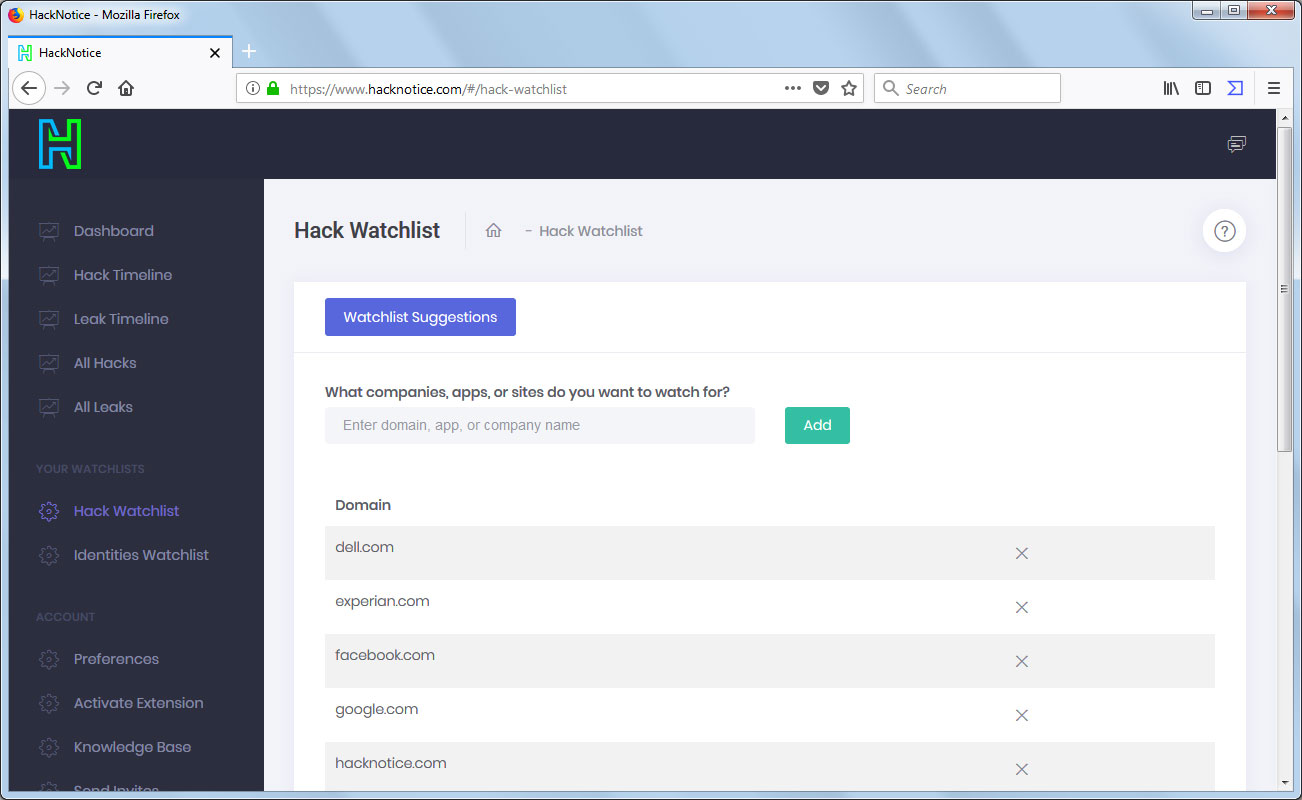
Task: Open Firefox hamburger menu
Action: click(x=1274, y=88)
